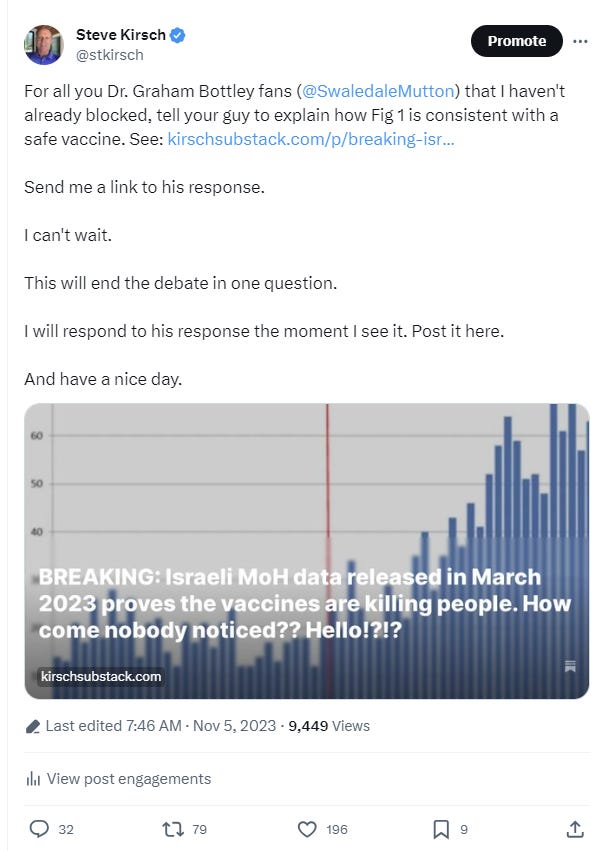Reply to the post using the speech bubble icon

tap(39, 829)
